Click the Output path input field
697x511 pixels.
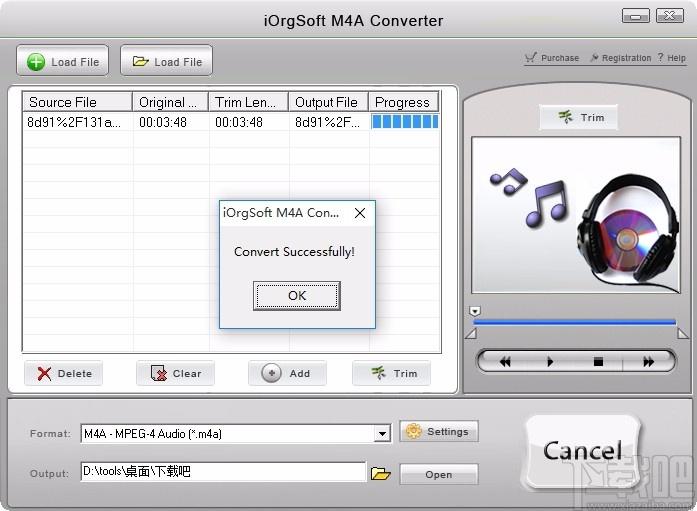(x=224, y=471)
